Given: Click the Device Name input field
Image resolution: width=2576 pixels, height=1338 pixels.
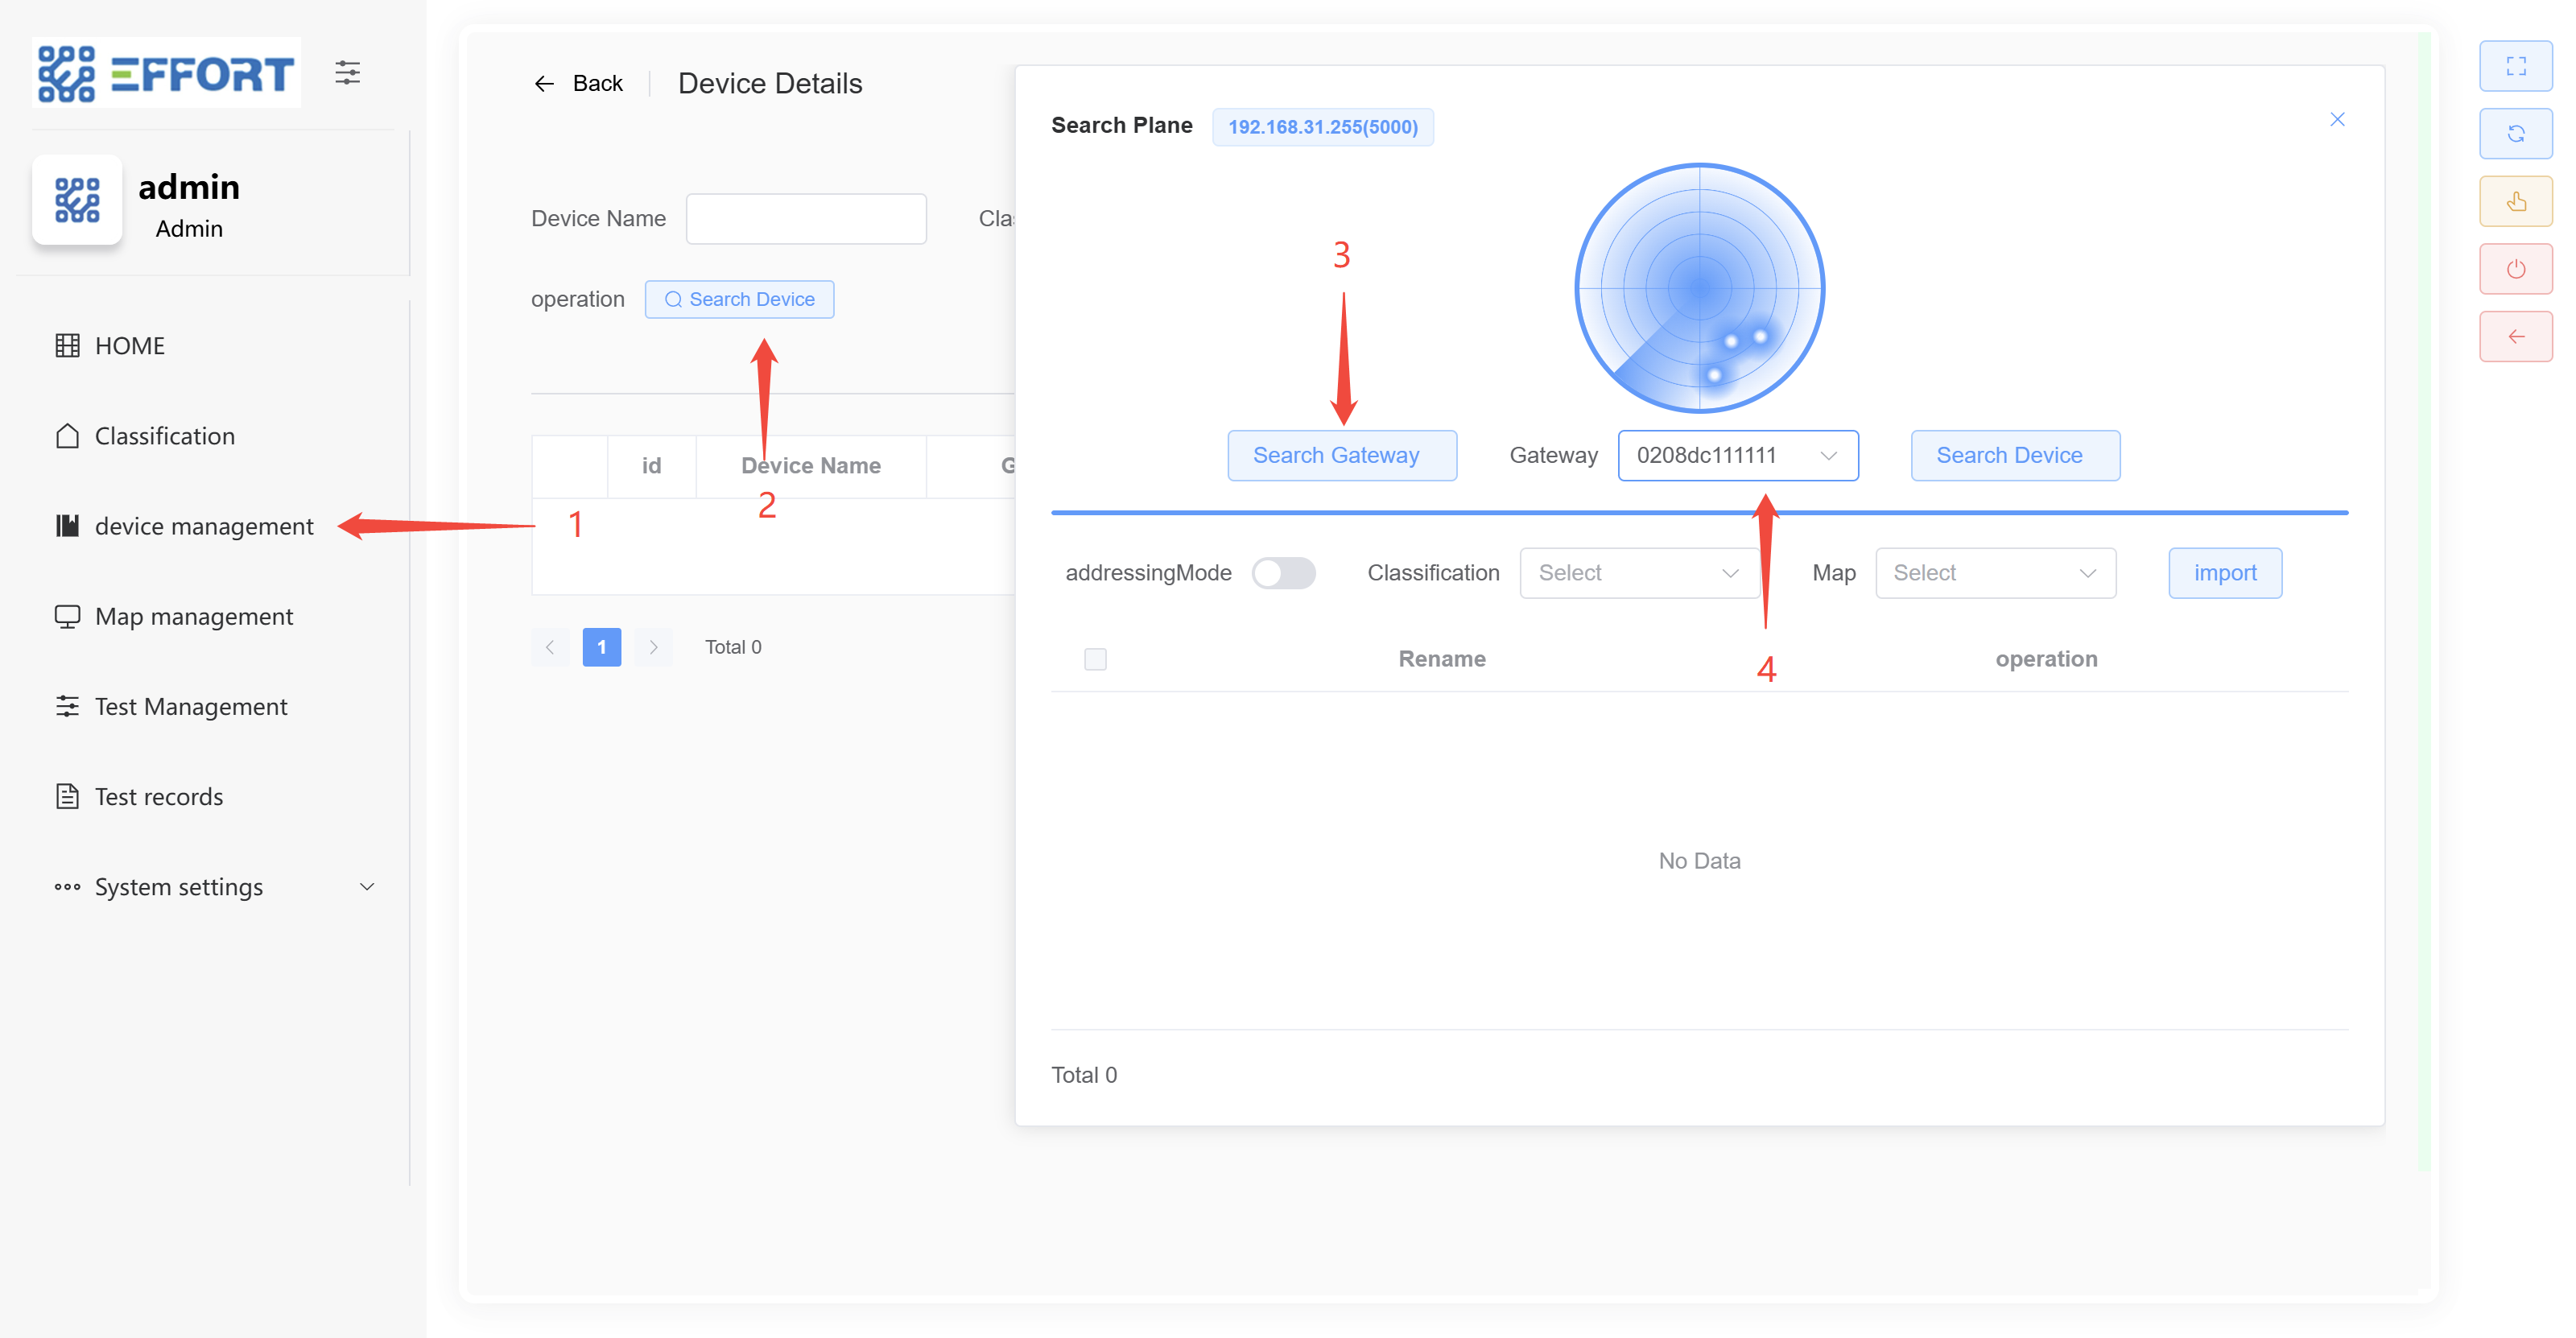Looking at the screenshot, I should [x=806, y=219].
